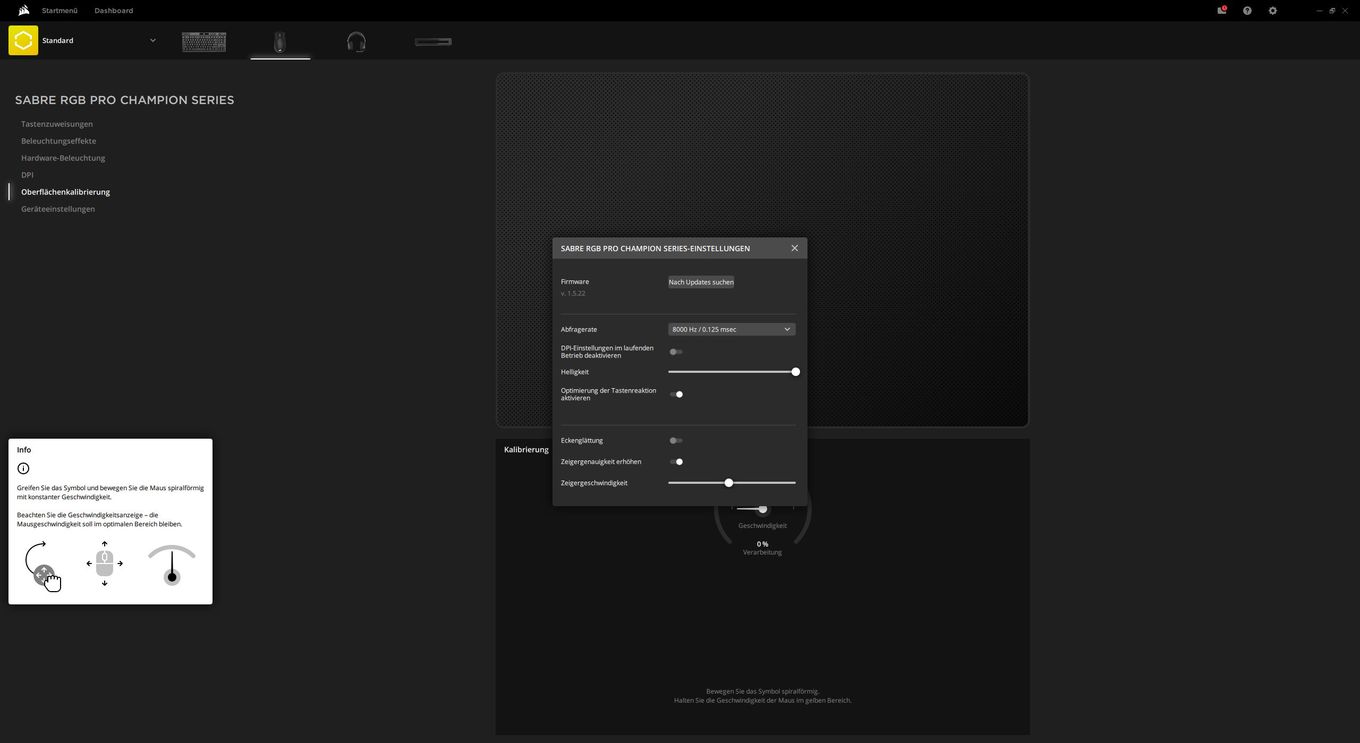Image resolution: width=1360 pixels, height=743 pixels.
Task: Click Nach Updates suchen button
Action: point(701,282)
